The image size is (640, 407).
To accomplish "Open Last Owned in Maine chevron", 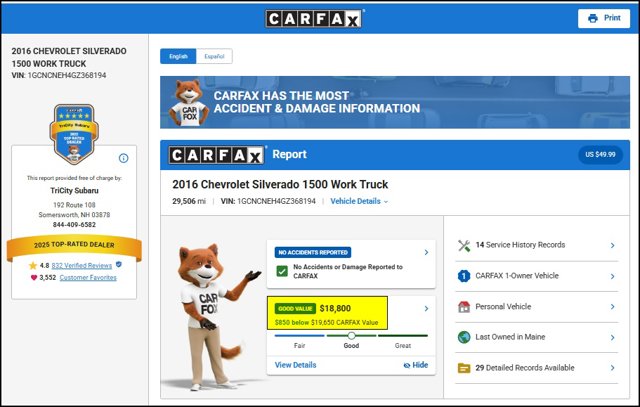I will [613, 338].
